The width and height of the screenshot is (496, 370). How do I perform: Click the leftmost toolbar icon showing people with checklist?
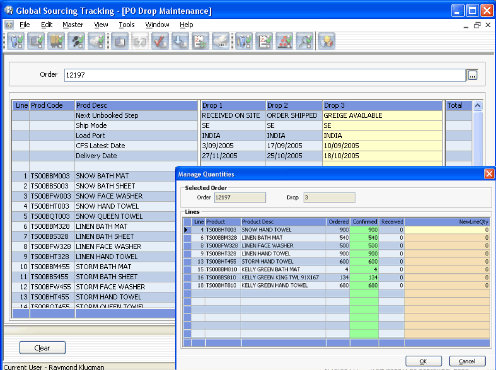pos(16,41)
